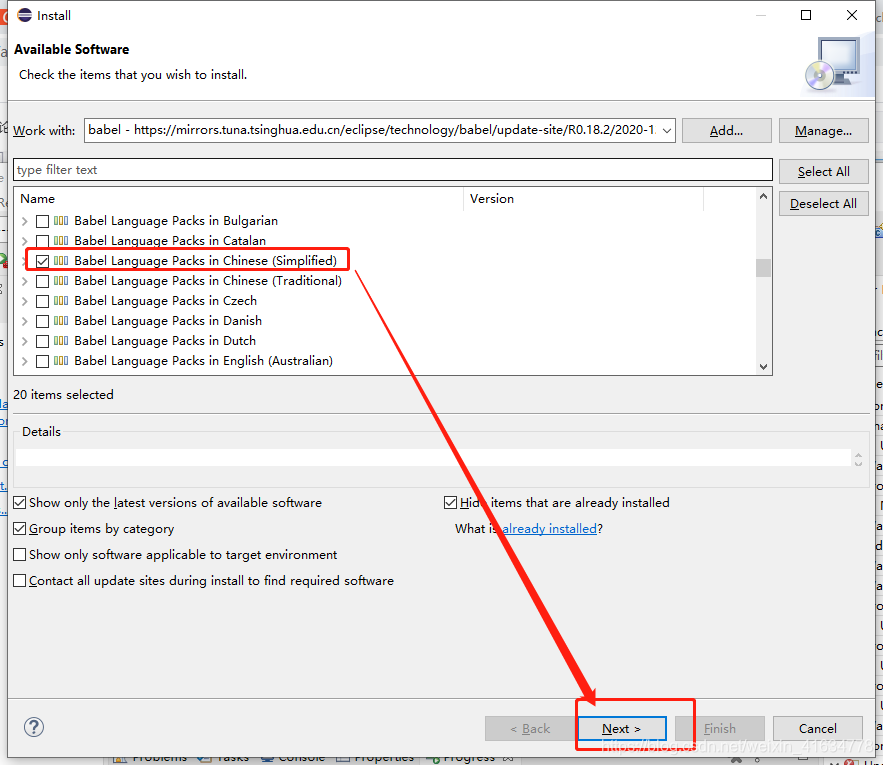Viewport: 883px width, 765px height.
Task: Click the Dutch language pack category icon
Action: coord(61,340)
